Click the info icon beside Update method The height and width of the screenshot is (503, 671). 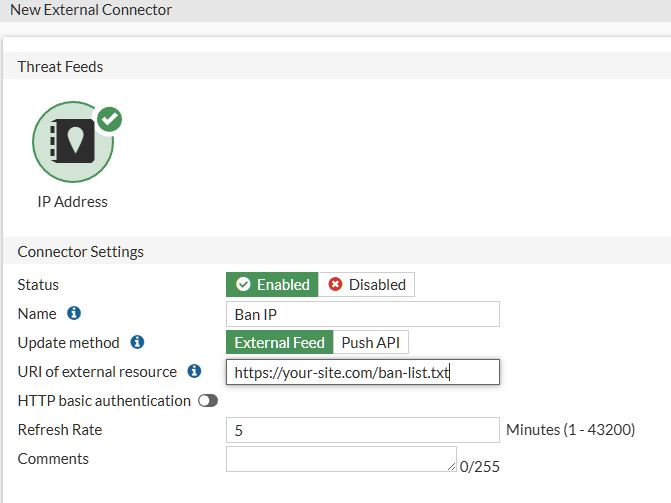(x=137, y=342)
